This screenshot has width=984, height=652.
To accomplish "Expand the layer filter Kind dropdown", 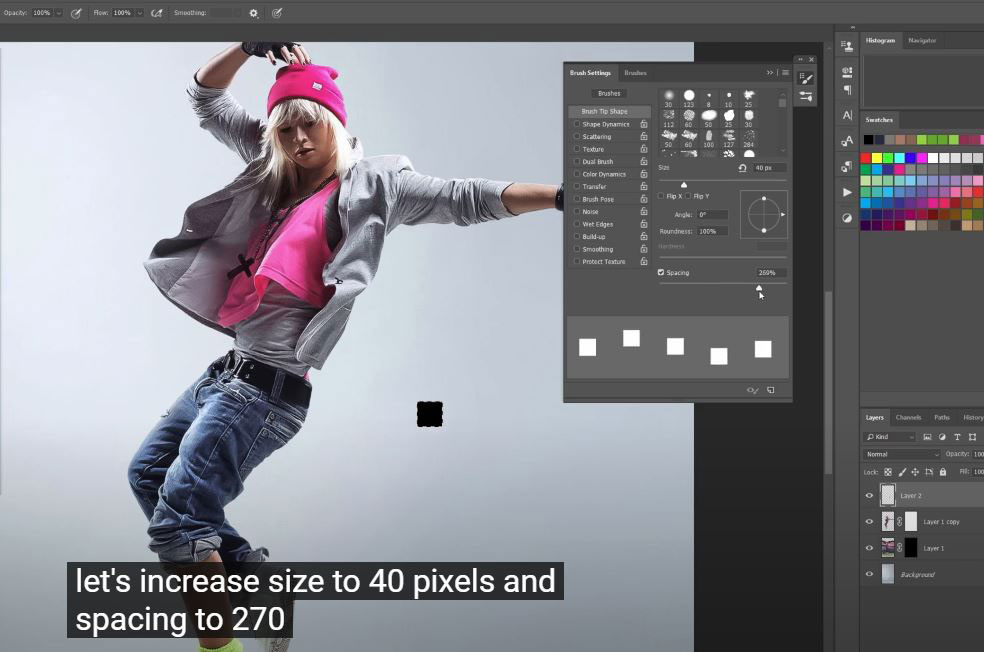I will (890, 437).
